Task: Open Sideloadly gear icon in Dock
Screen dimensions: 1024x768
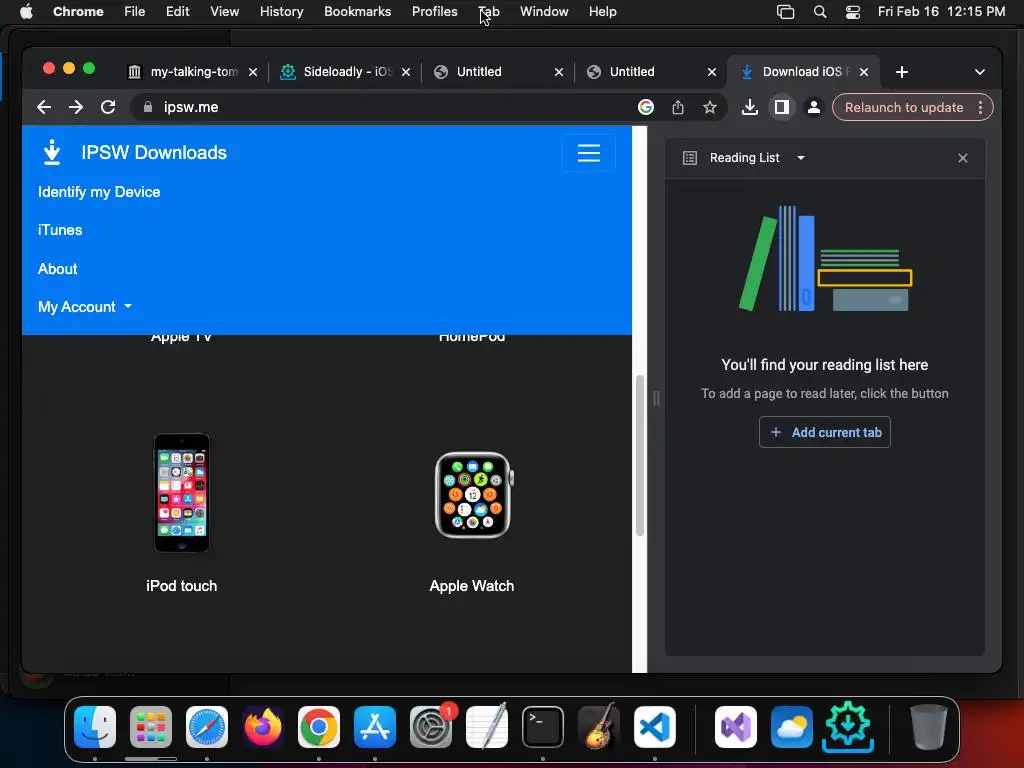Action: (x=848, y=727)
